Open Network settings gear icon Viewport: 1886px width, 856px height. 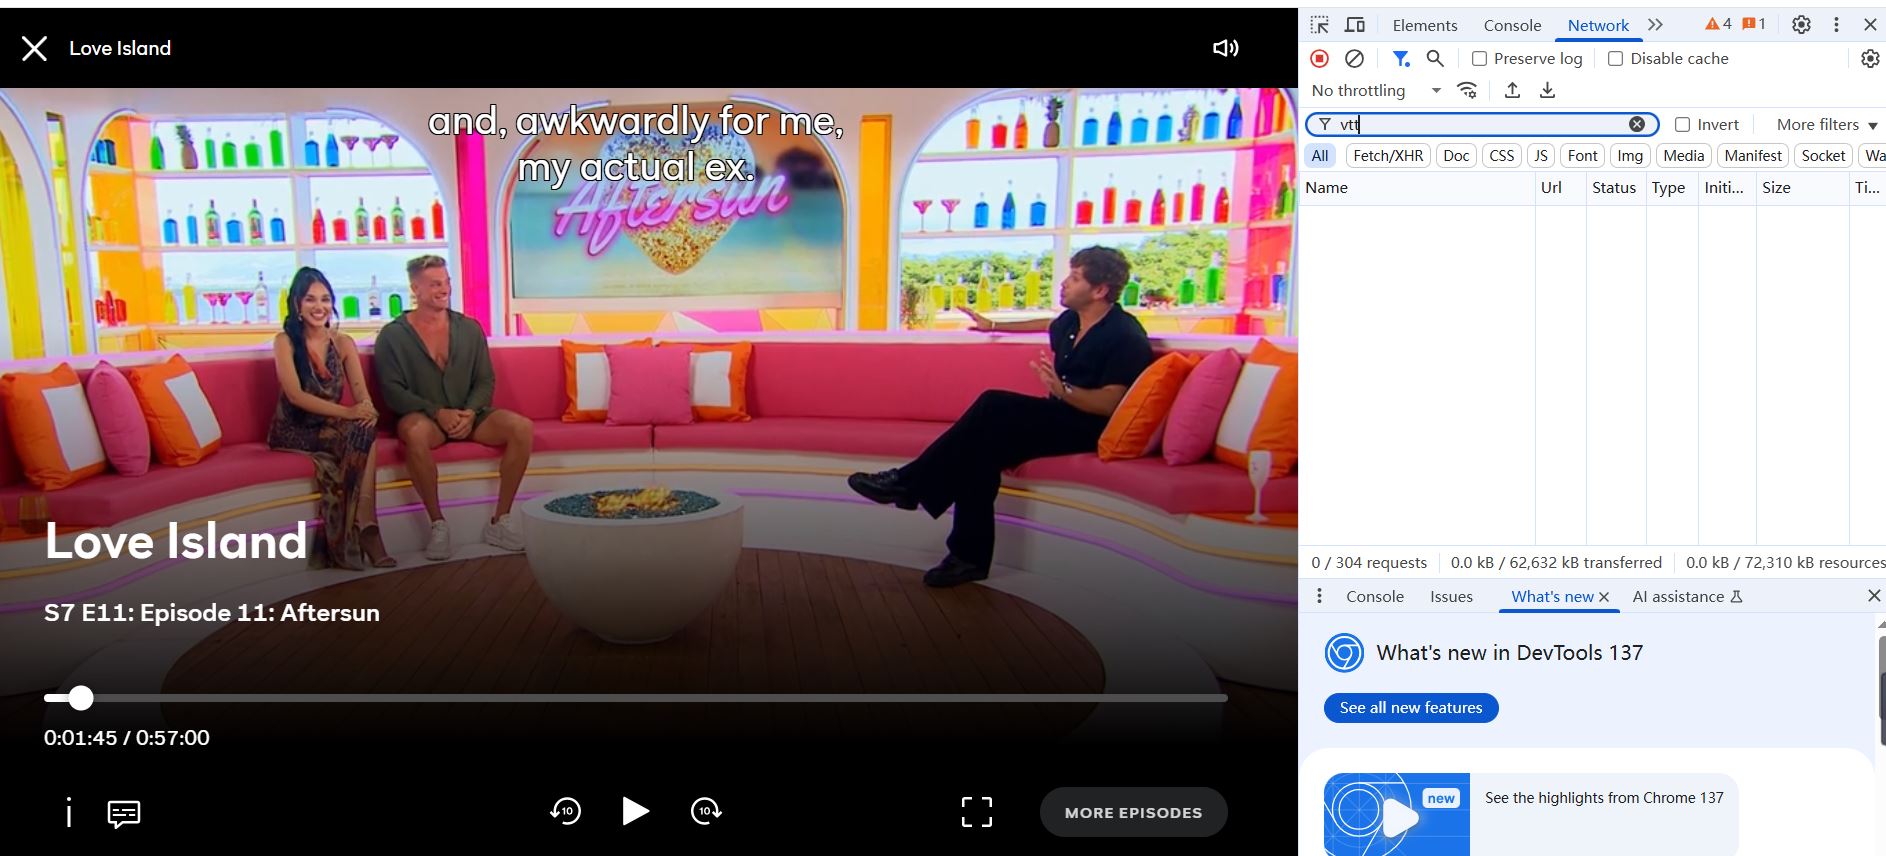pyautogui.click(x=1870, y=59)
